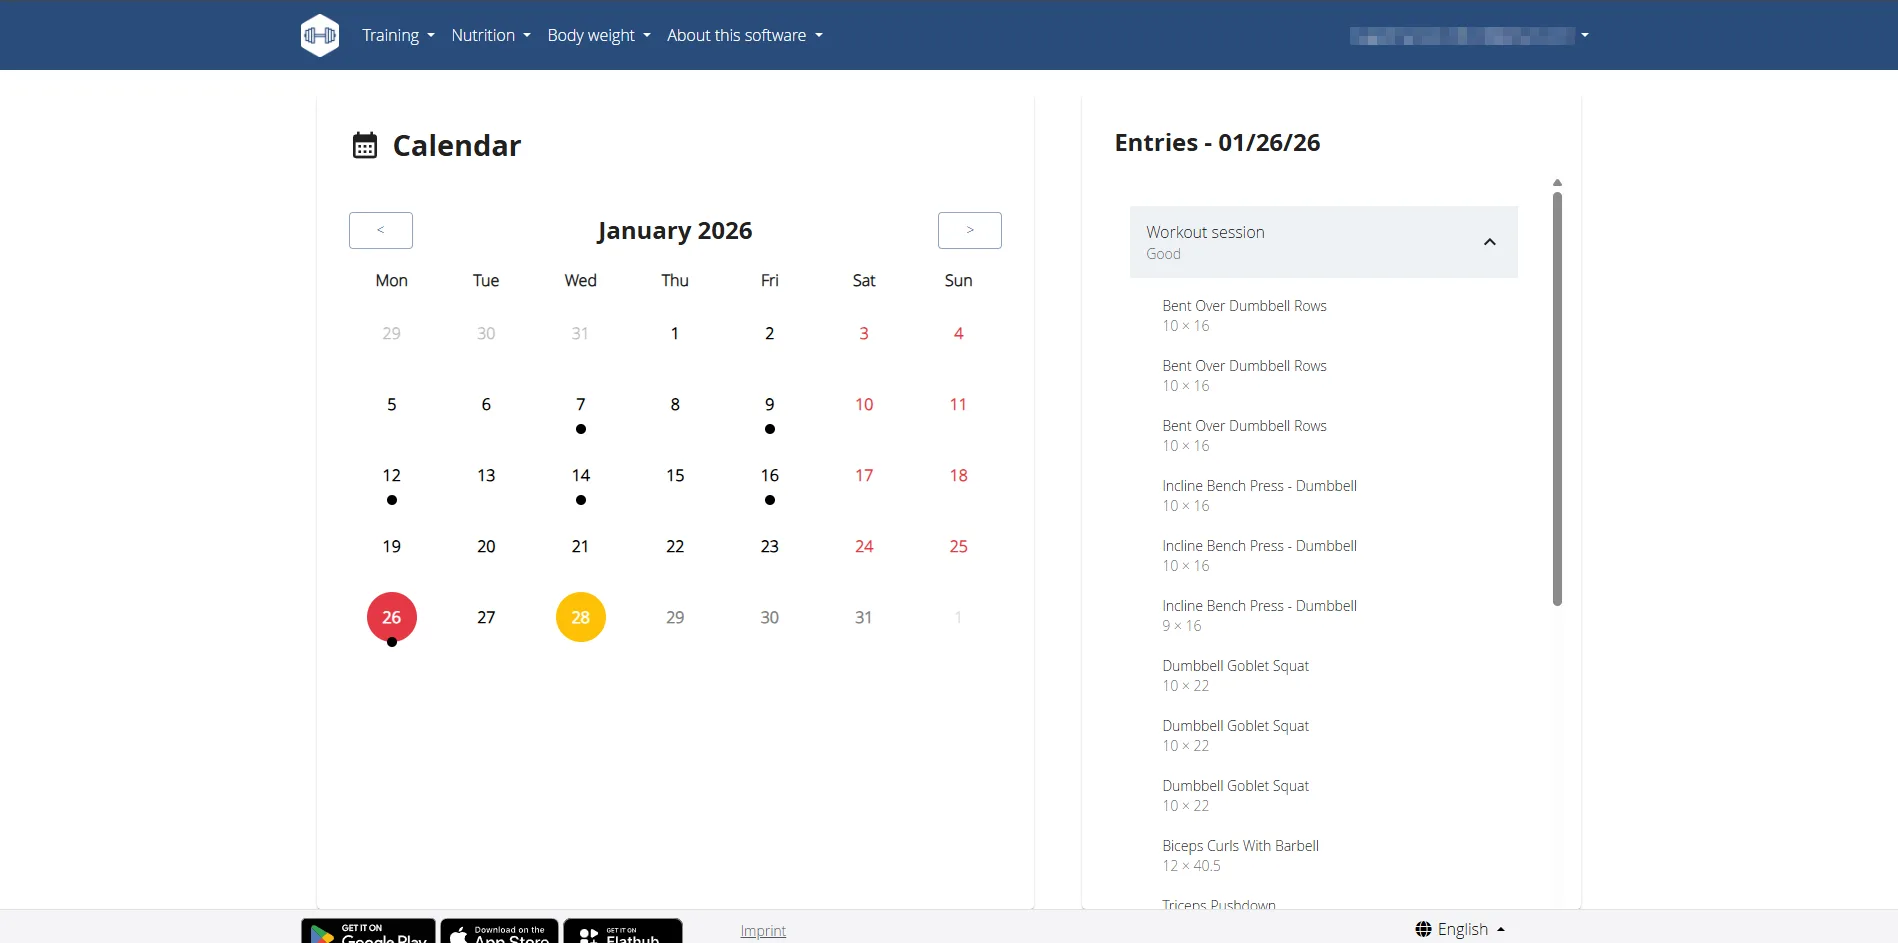Screen dimensions: 1898x943
Task: Click the globe icon next to English
Action: coord(1423,930)
